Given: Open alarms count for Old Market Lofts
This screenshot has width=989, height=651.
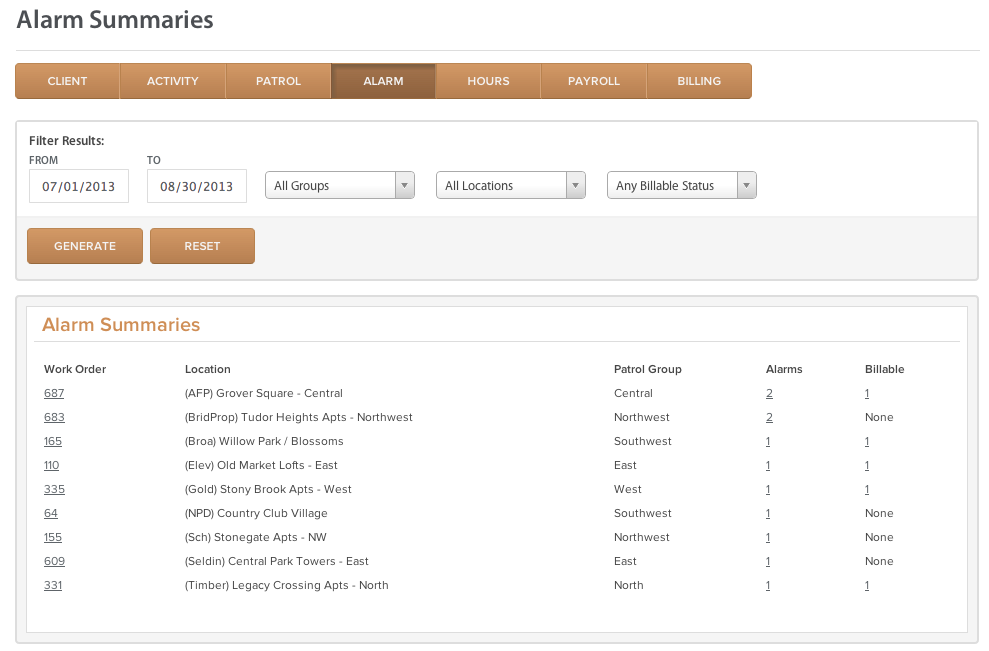Looking at the screenshot, I should coord(768,465).
